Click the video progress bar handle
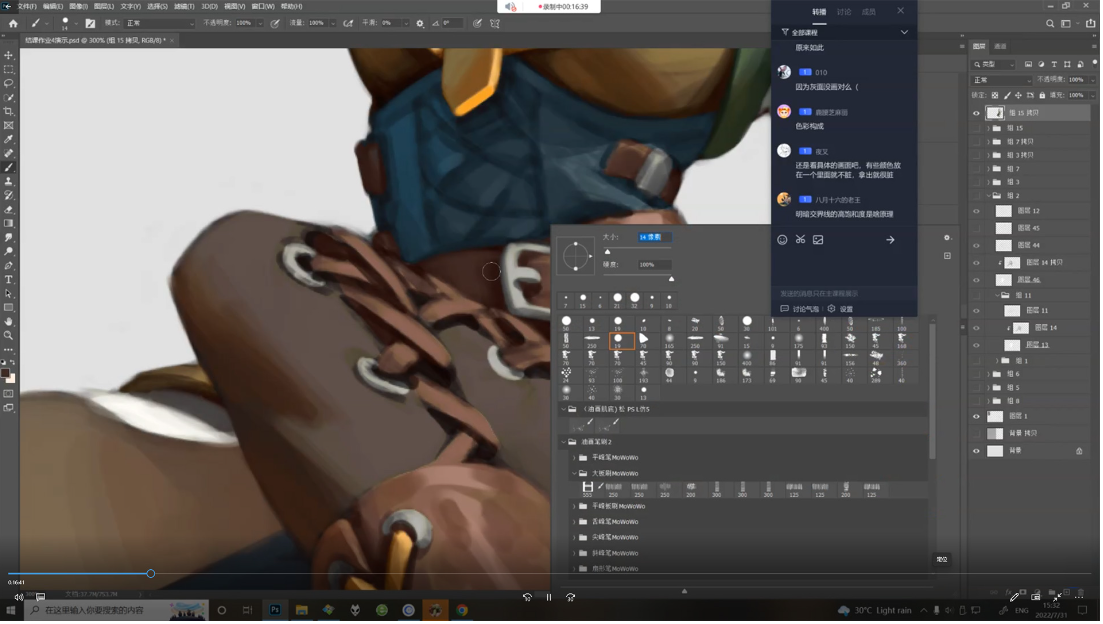The width and height of the screenshot is (1103, 624). tap(151, 574)
